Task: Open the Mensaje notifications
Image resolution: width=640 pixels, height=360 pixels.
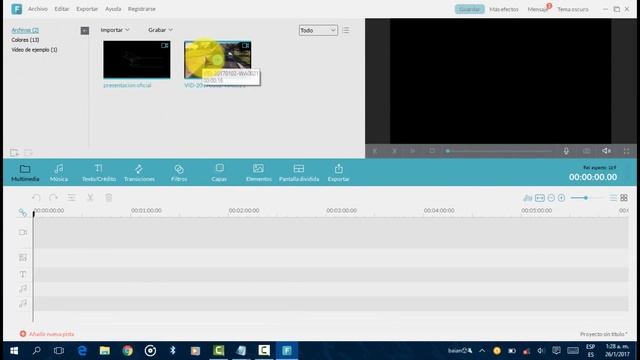Action: click(x=538, y=9)
